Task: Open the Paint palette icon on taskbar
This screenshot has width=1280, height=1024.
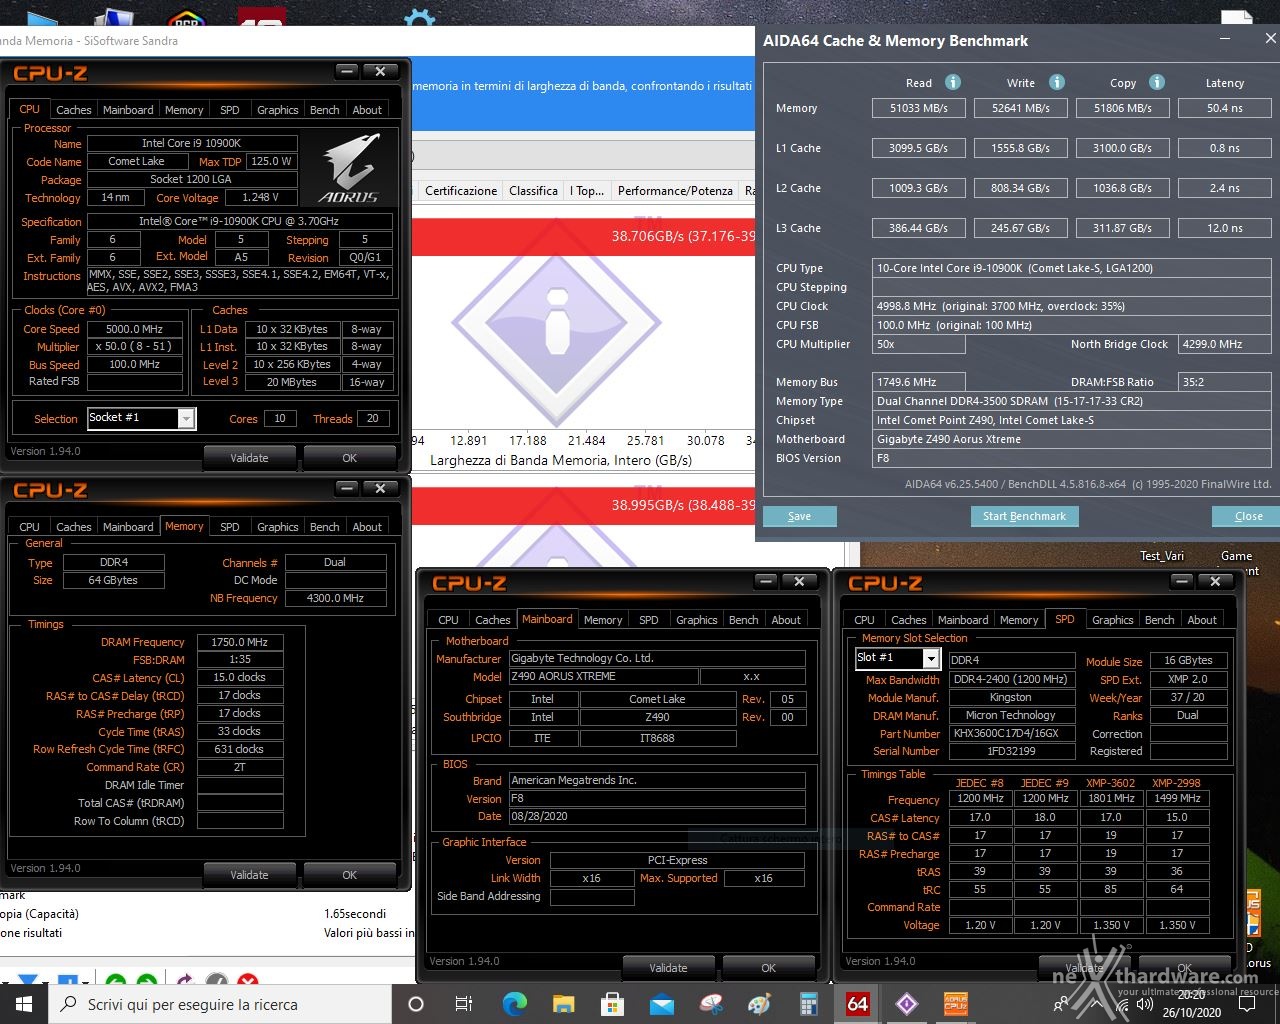Action: pos(760,1004)
